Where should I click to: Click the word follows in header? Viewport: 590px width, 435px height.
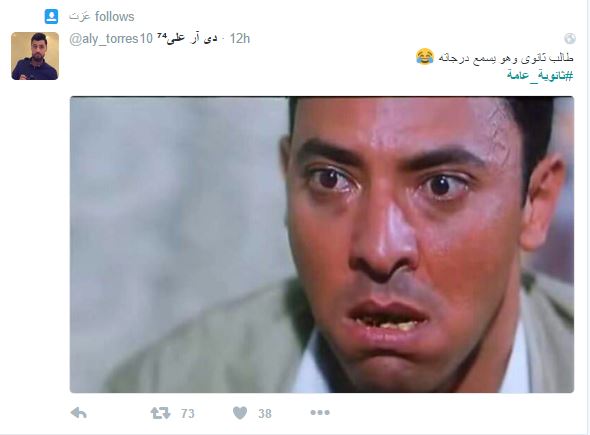click(114, 17)
